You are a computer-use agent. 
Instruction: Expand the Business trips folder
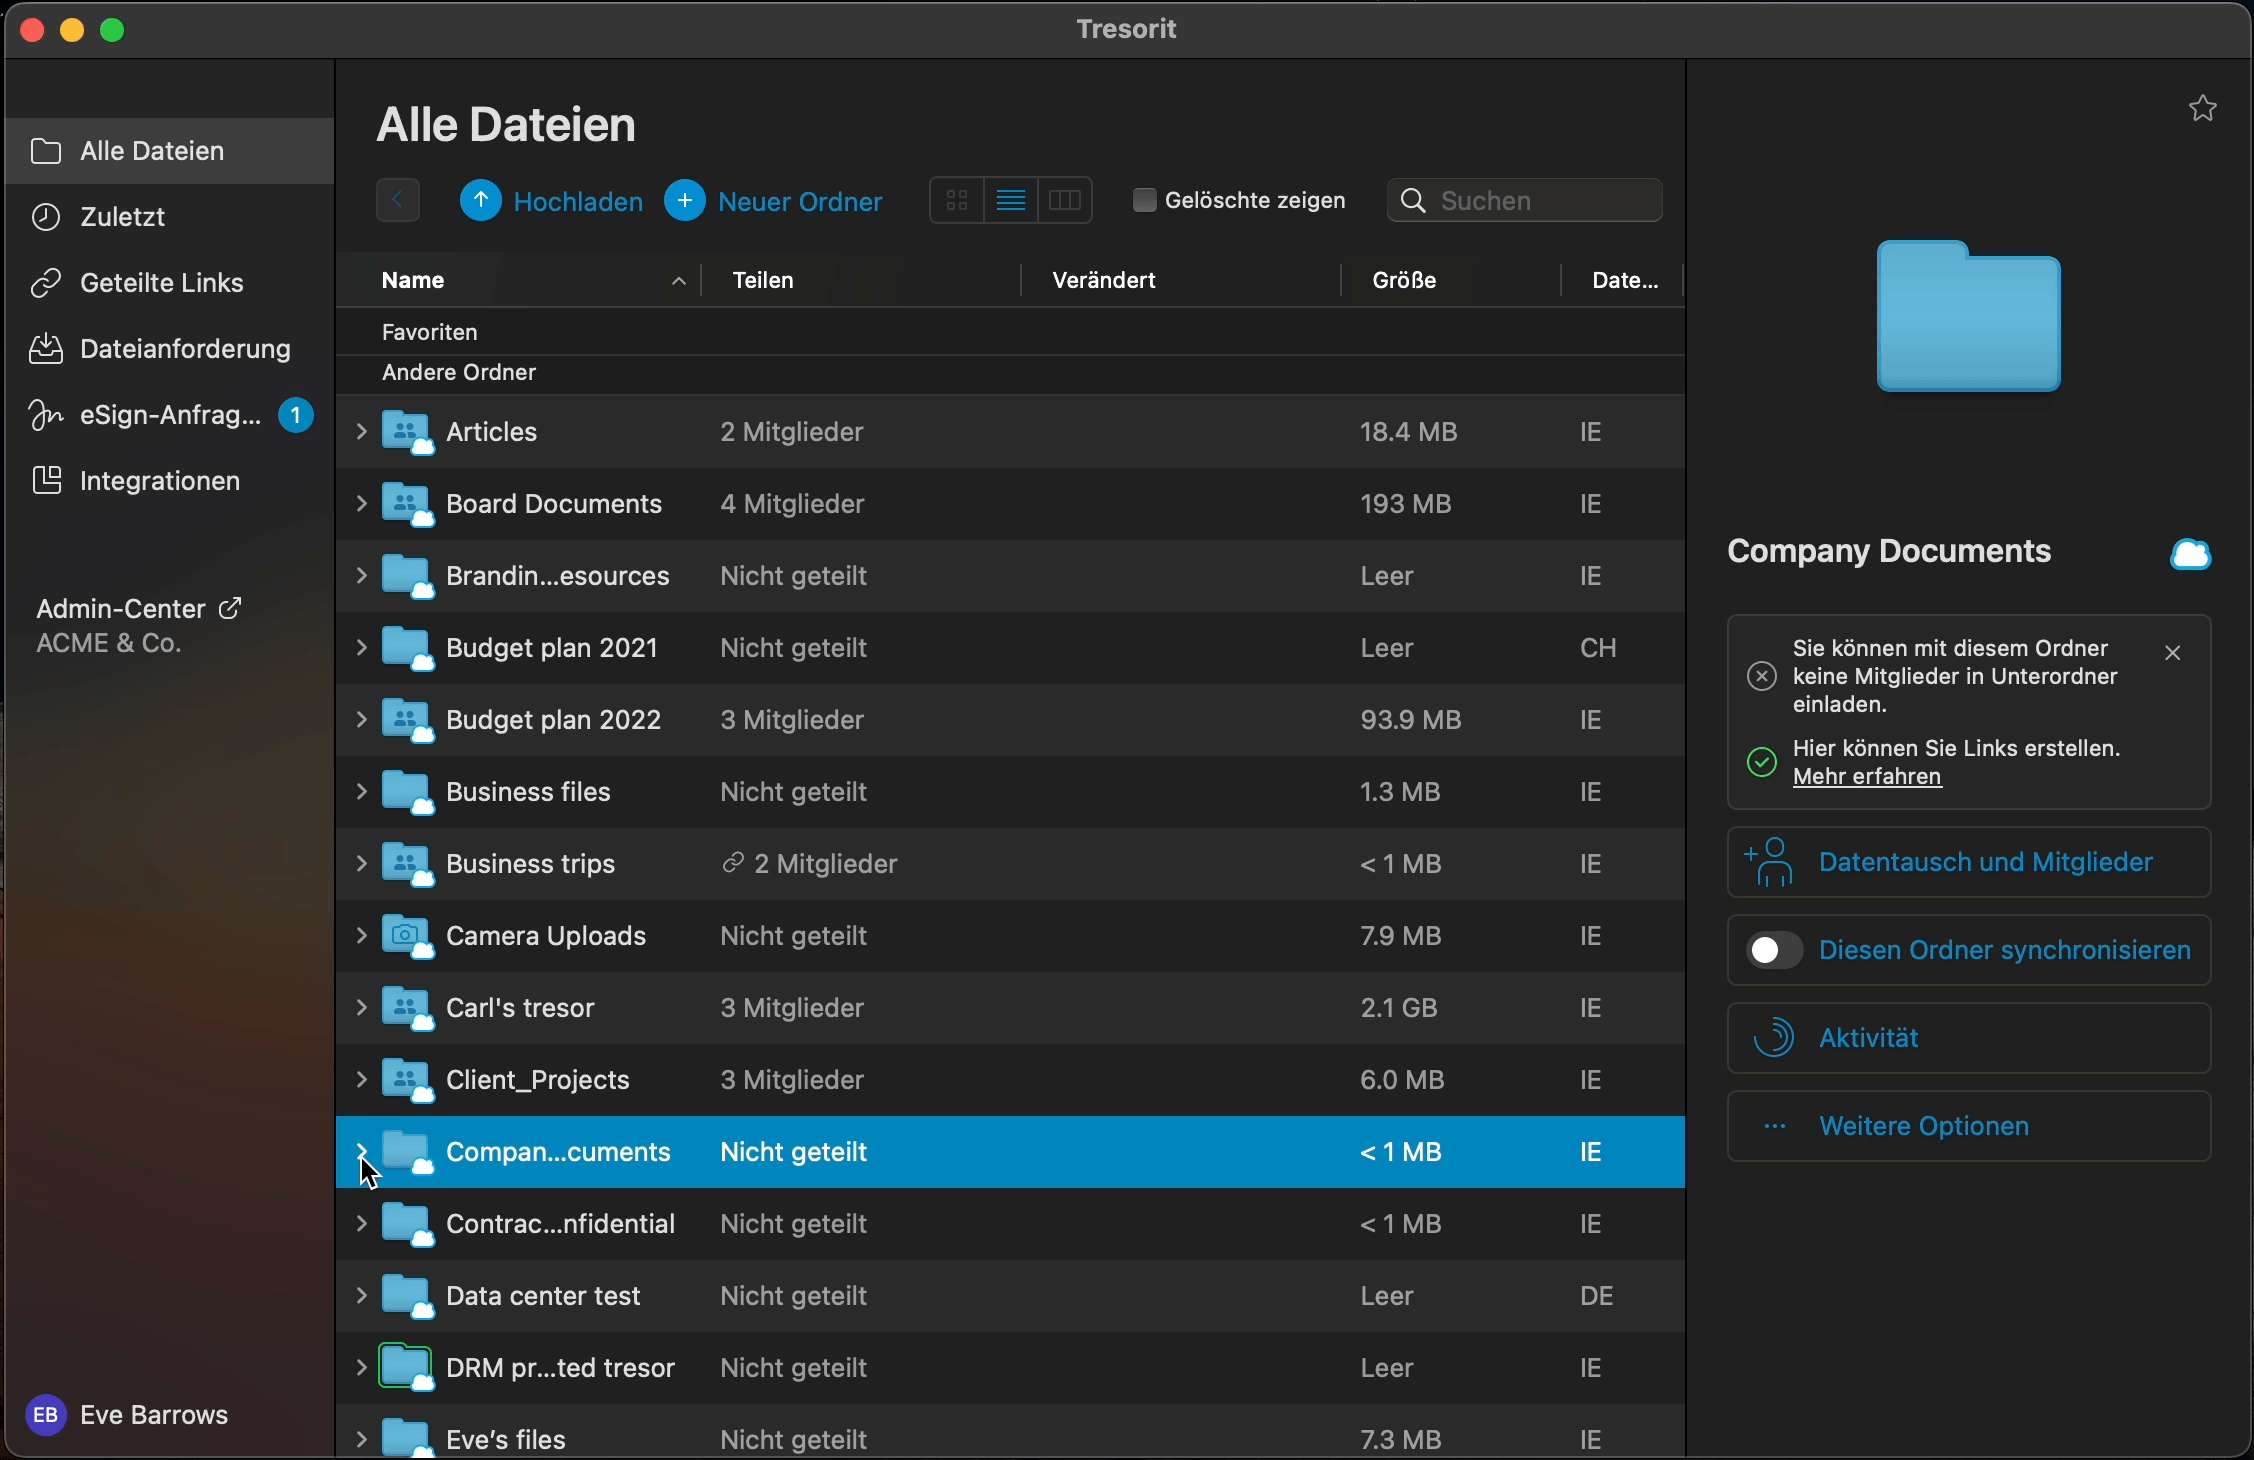coord(362,864)
